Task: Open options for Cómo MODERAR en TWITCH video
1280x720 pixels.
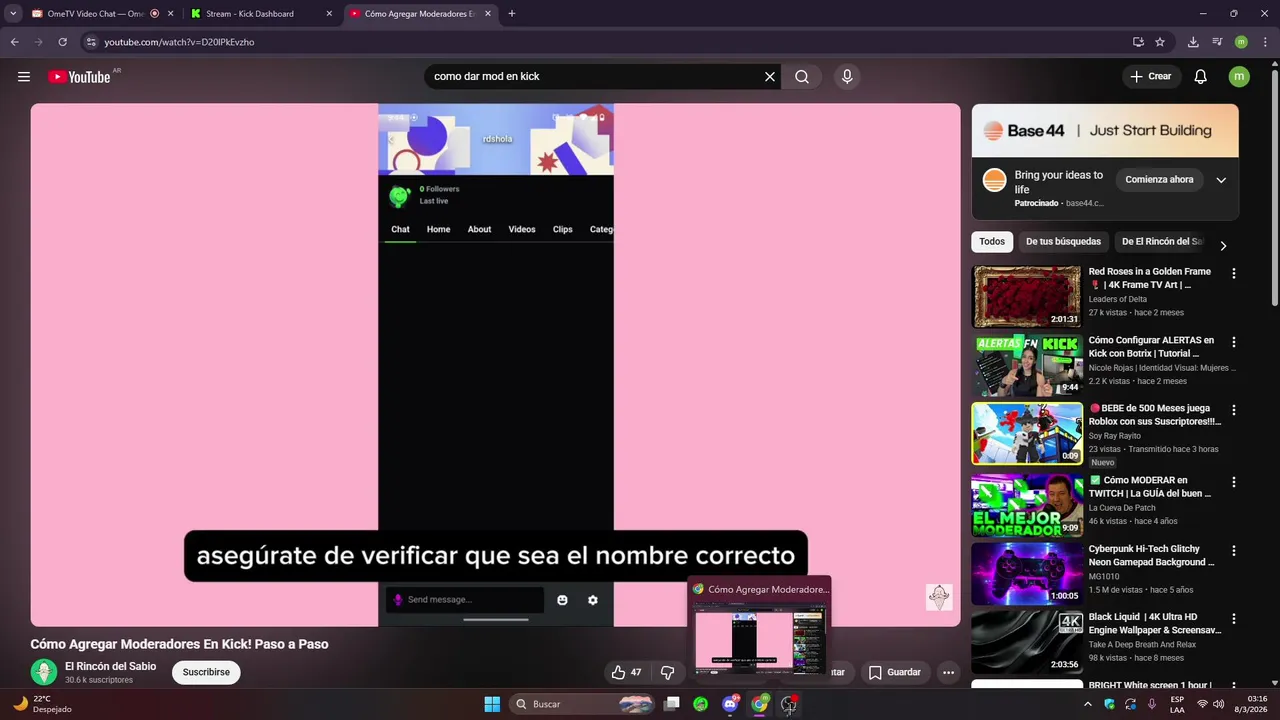Action: (1233, 482)
